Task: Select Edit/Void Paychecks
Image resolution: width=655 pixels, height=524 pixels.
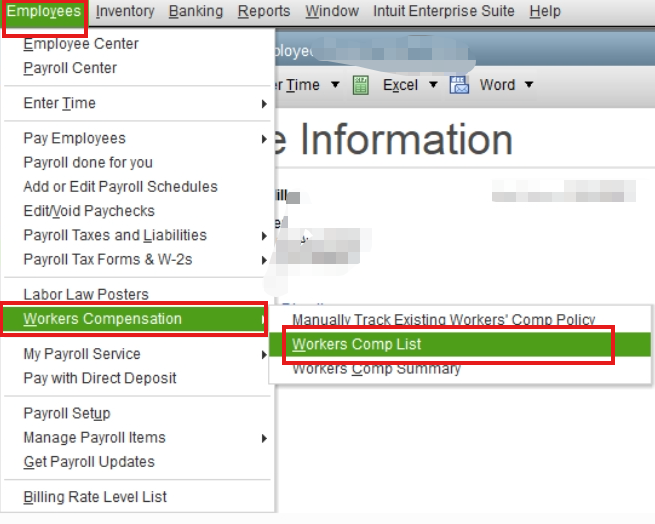Action: coord(138,211)
